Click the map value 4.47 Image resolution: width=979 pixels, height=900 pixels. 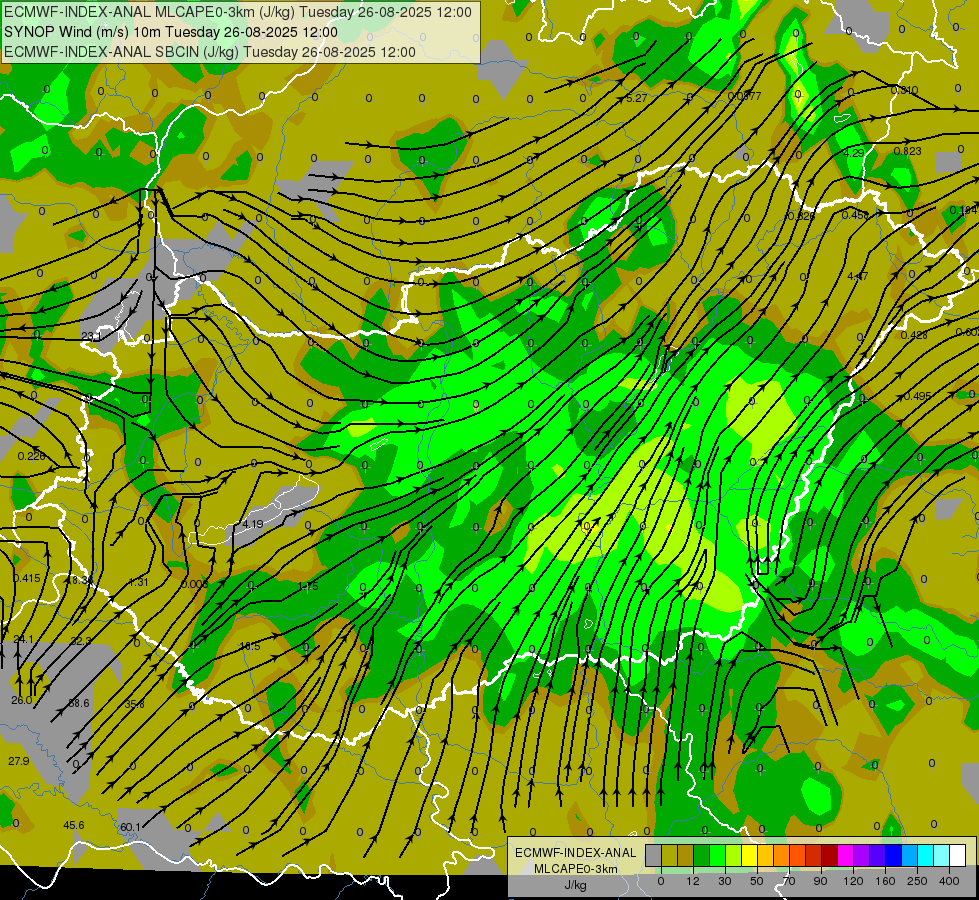coord(858,276)
